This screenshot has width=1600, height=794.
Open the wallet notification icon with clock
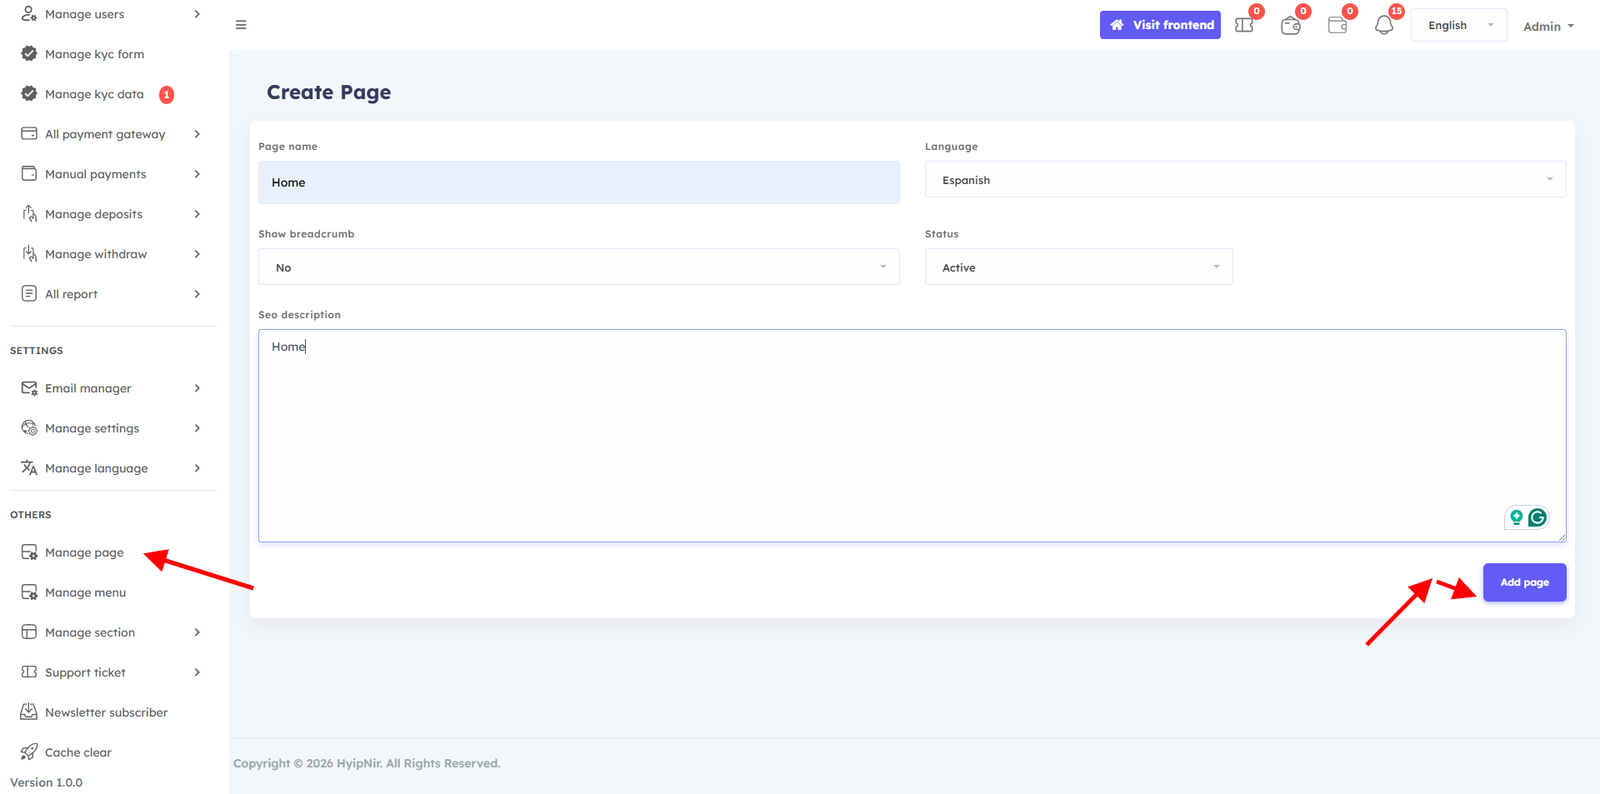point(1291,25)
